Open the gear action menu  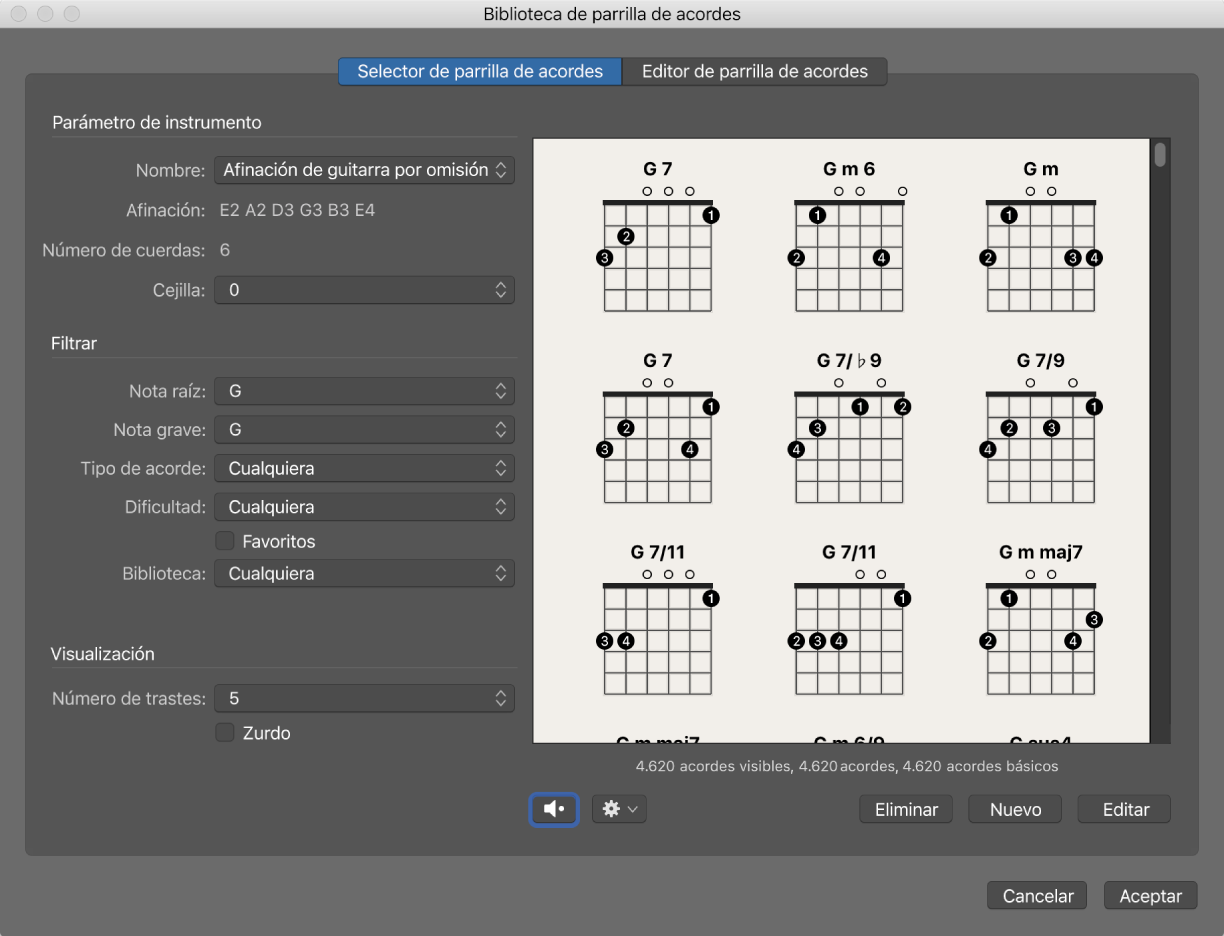coord(619,809)
